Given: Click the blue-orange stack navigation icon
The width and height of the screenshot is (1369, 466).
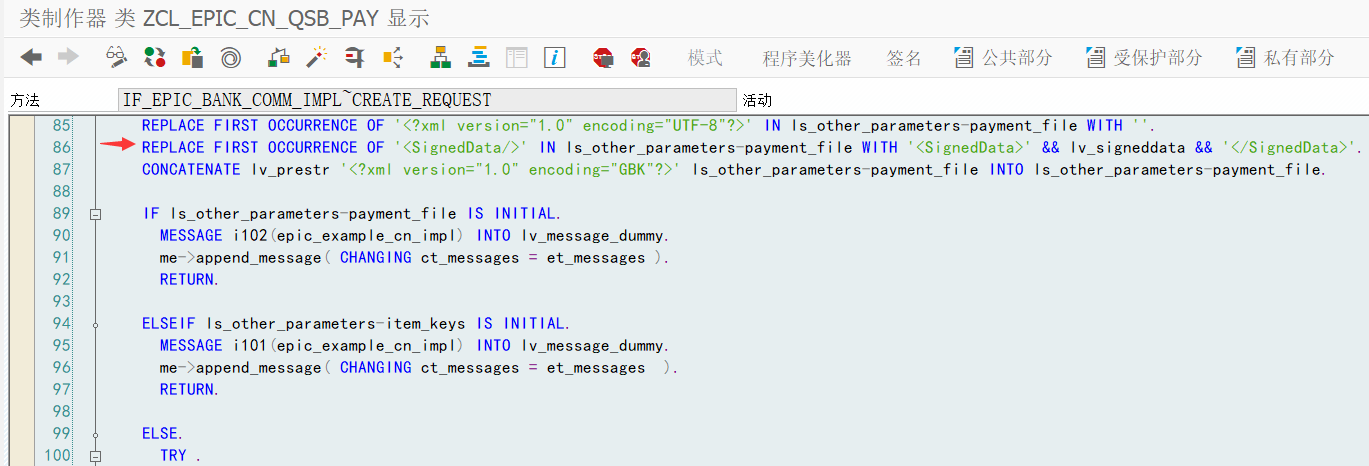Looking at the screenshot, I should click(x=479, y=58).
